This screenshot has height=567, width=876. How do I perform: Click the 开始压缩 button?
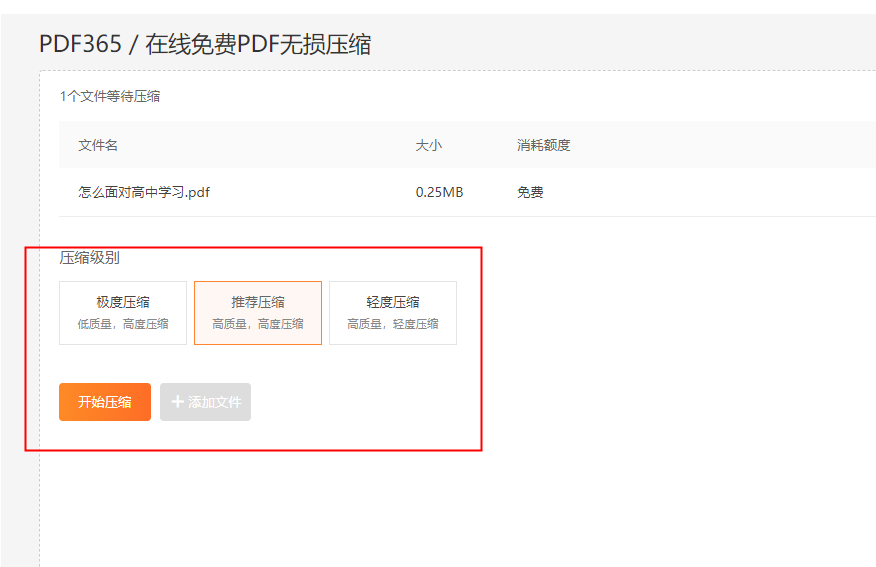pos(105,402)
